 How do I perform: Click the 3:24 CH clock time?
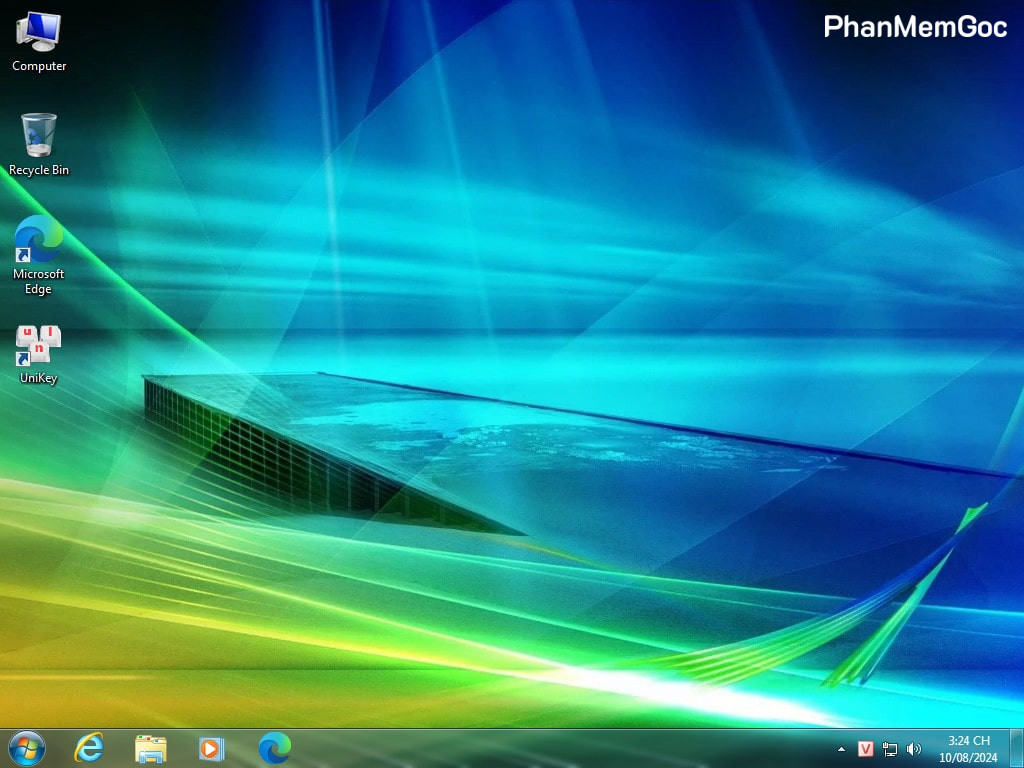[x=968, y=741]
